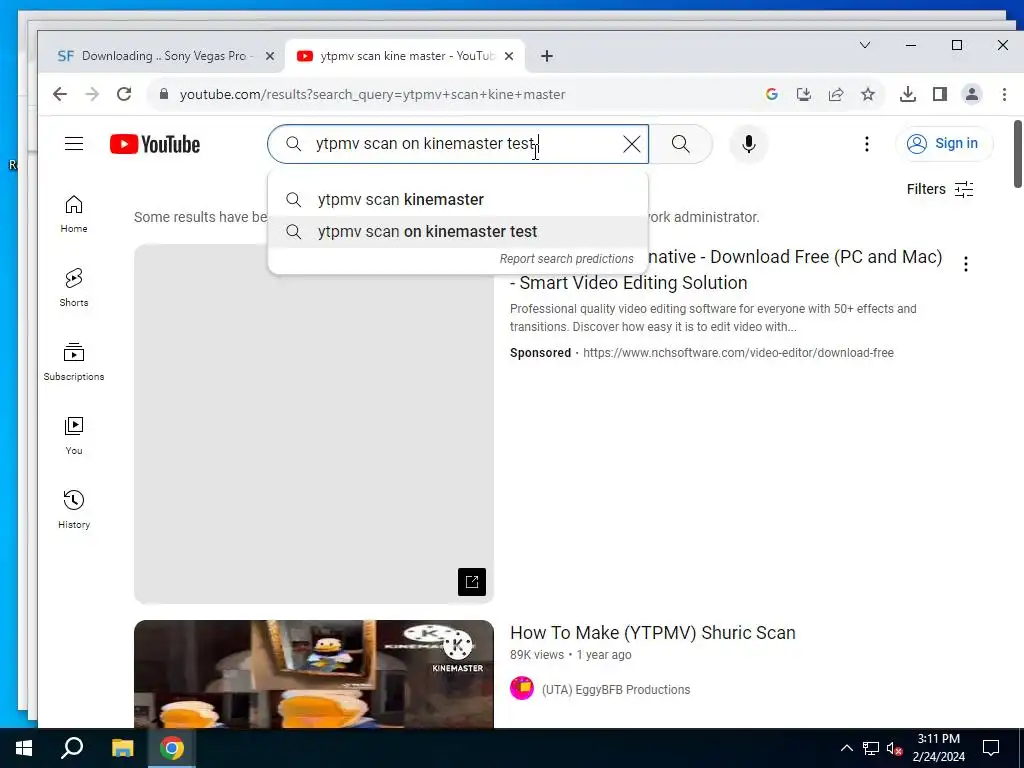1024x768 pixels.
Task: Toggle the Chrome side panel
Action: tap(940, 94)
